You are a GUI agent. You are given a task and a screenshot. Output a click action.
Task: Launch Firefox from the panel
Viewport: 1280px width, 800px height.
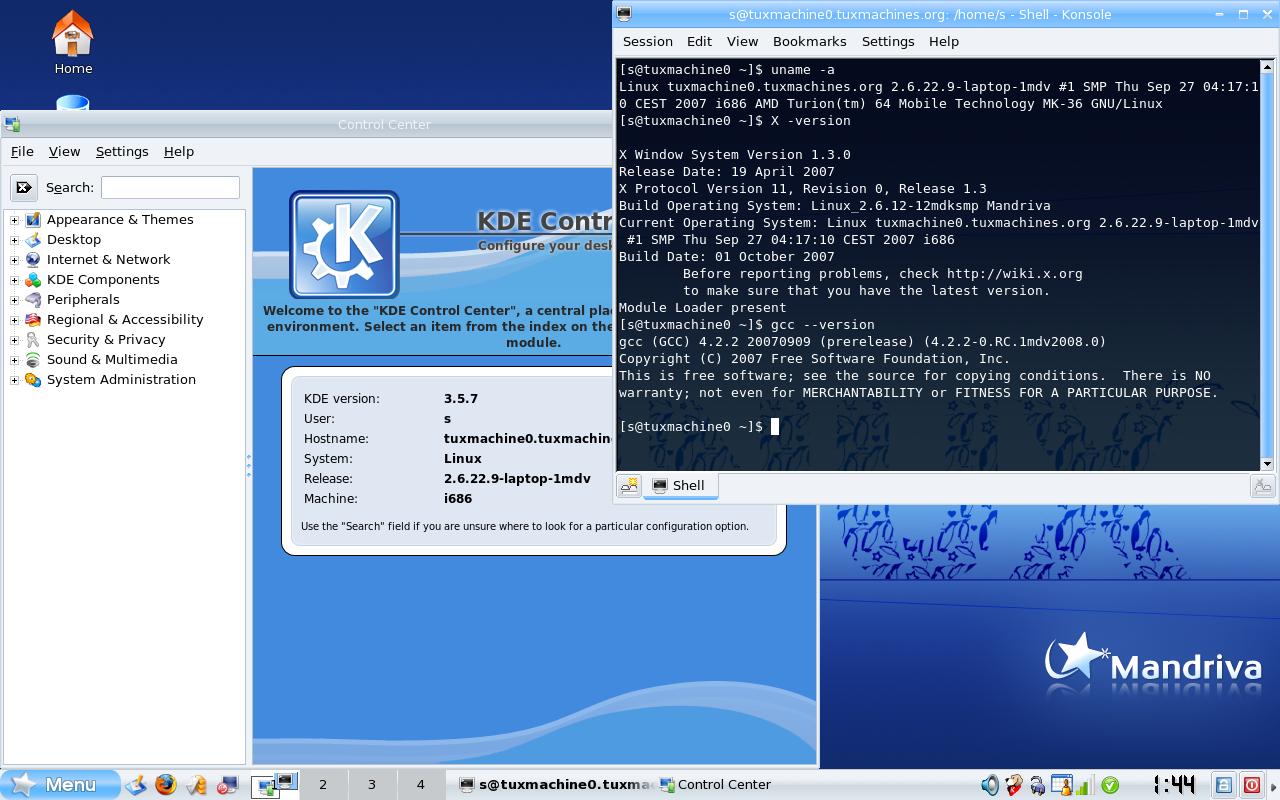pos(165,785)
